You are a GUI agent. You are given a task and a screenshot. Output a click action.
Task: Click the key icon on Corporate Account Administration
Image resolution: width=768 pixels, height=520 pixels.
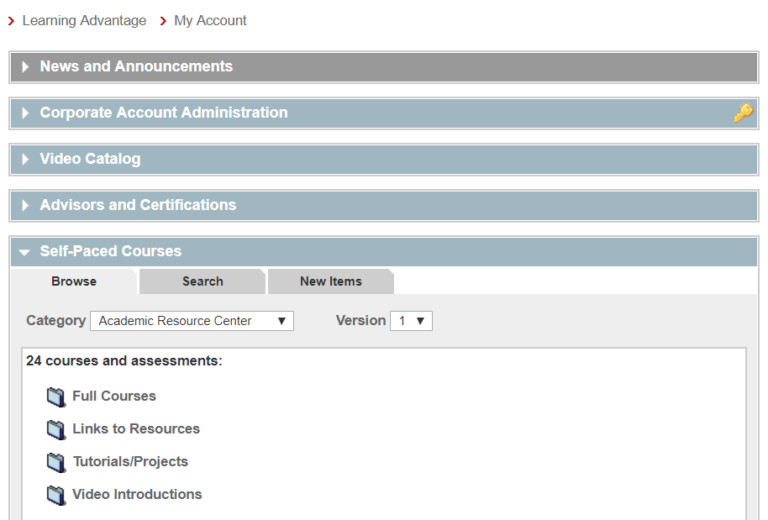coord(743,113)
